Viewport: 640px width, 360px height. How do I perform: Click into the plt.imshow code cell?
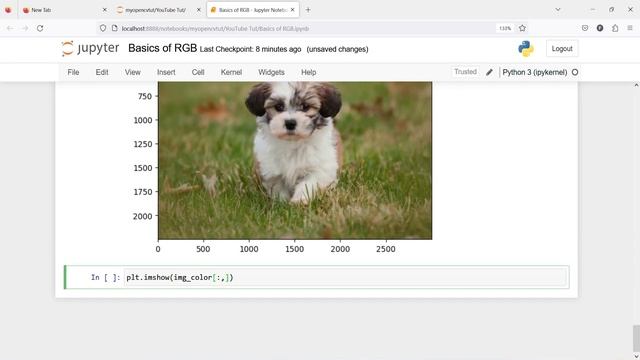(x=346, y=278)
